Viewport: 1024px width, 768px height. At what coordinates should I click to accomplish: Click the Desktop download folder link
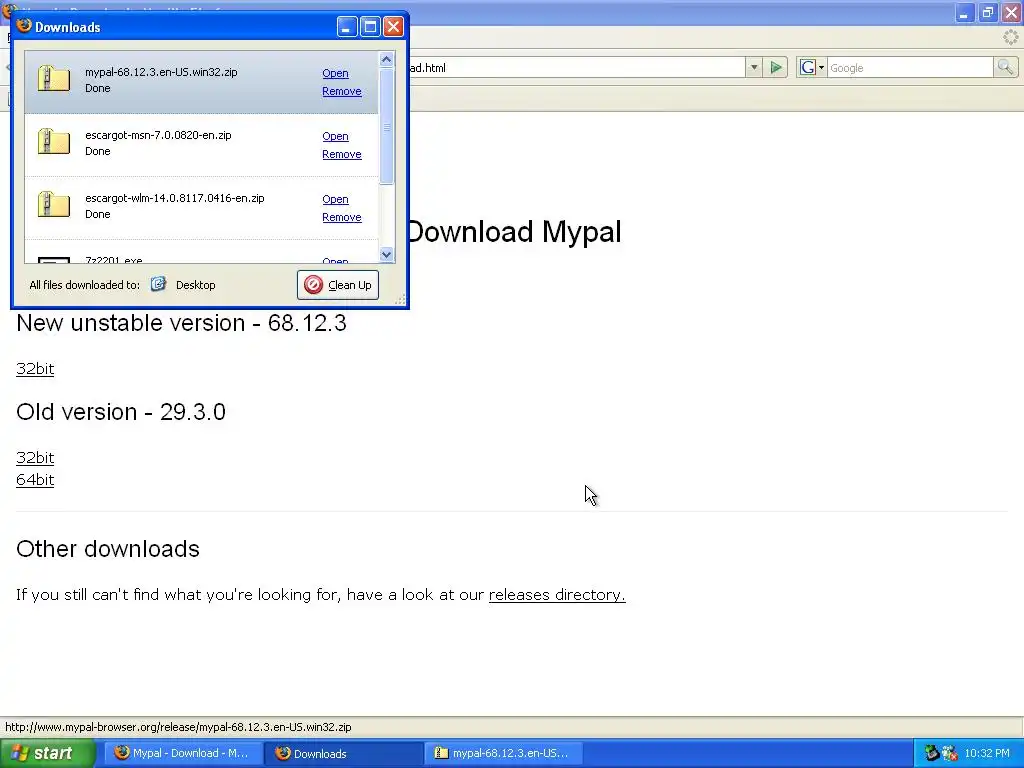[x=195, y=285]
